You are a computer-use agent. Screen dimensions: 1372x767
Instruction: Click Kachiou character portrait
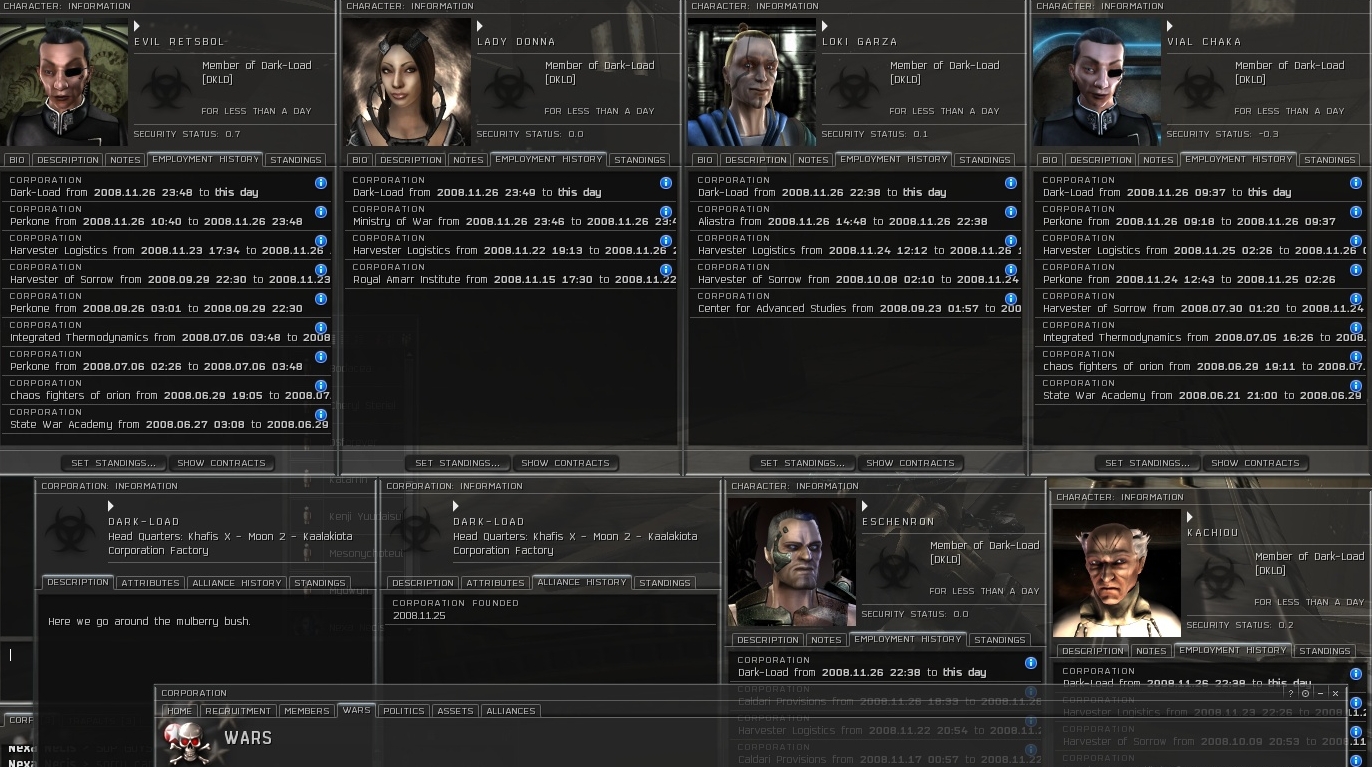[1117, 573]
